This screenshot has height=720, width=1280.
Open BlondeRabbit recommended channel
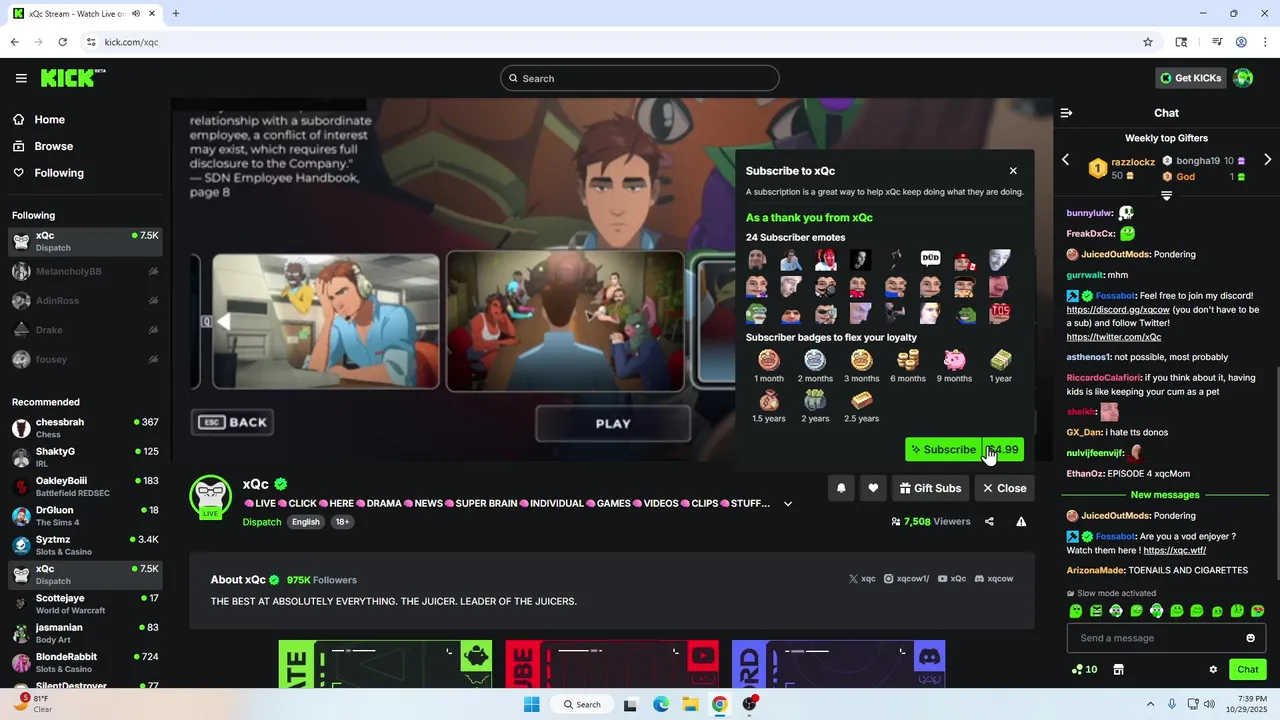pos(85,663)
